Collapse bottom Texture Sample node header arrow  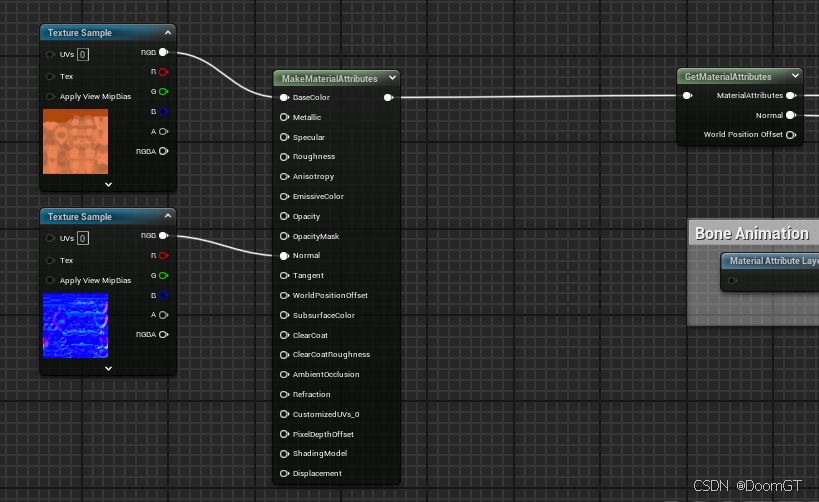point(168,216)
